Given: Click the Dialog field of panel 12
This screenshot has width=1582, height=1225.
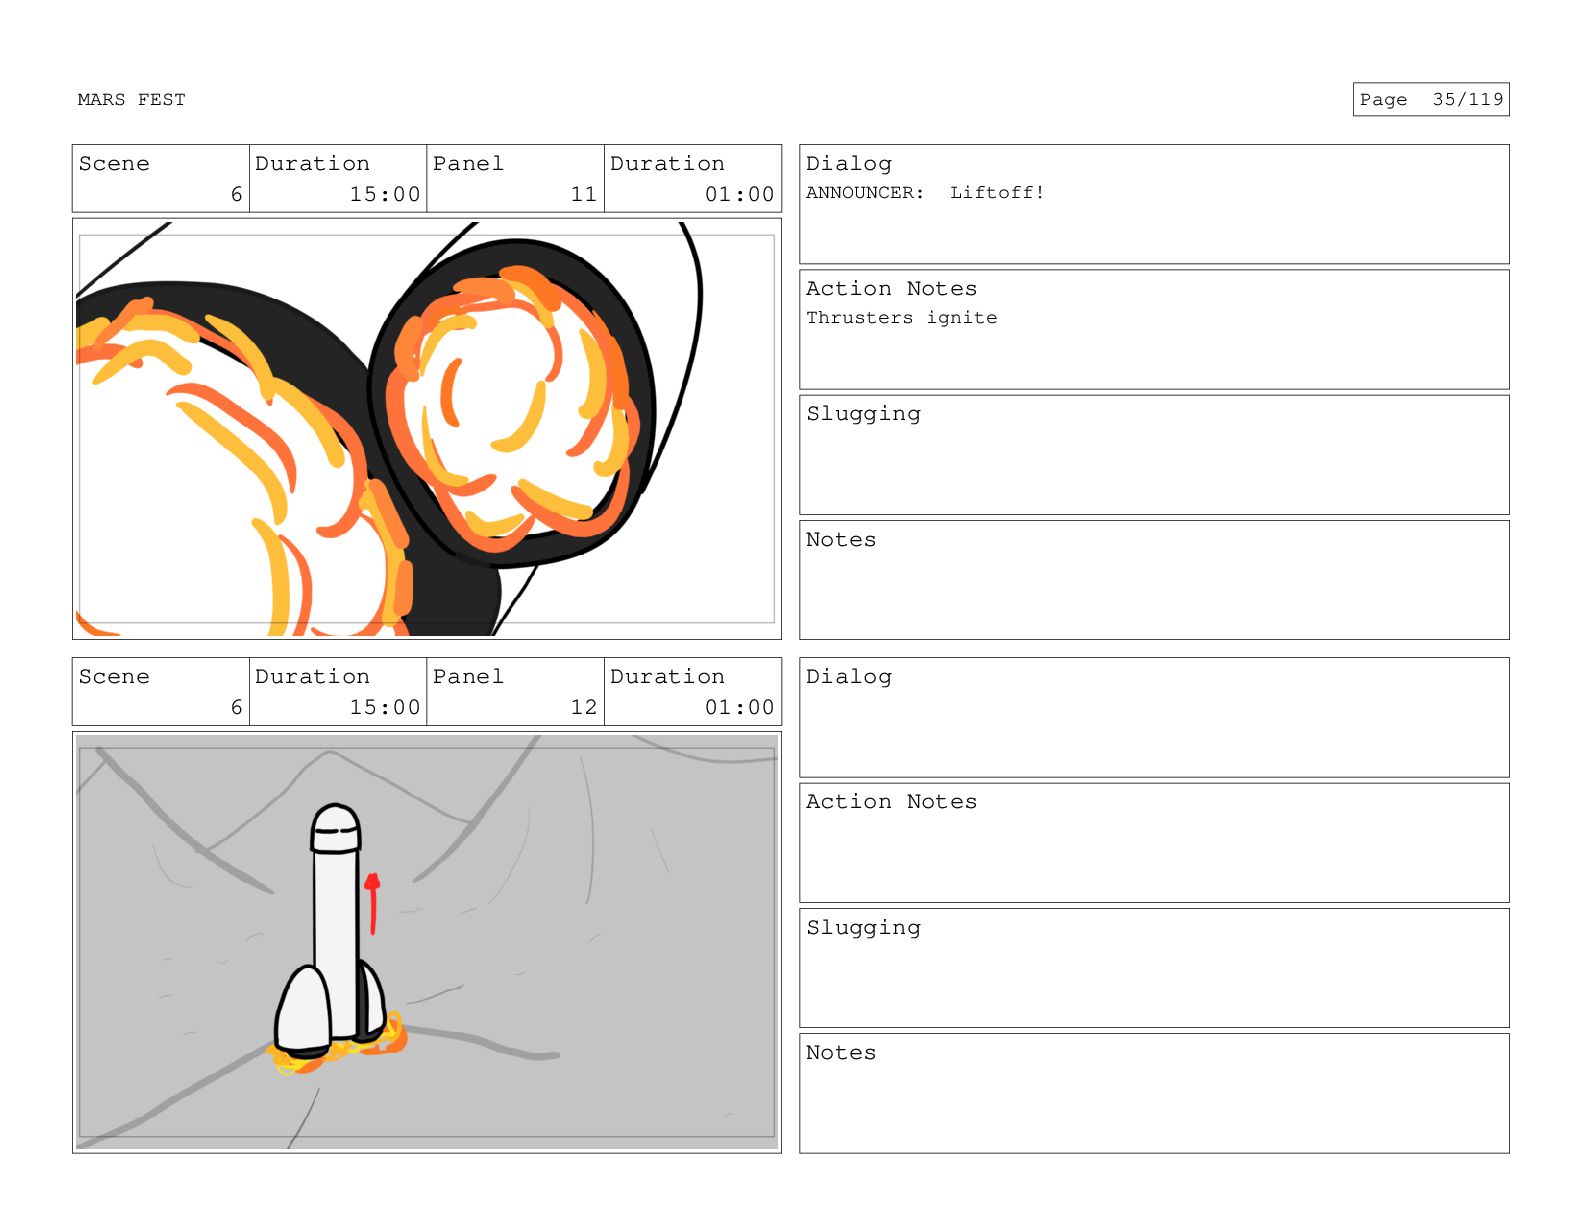Looking at the screenshot, I should [x=1154, y=717].
